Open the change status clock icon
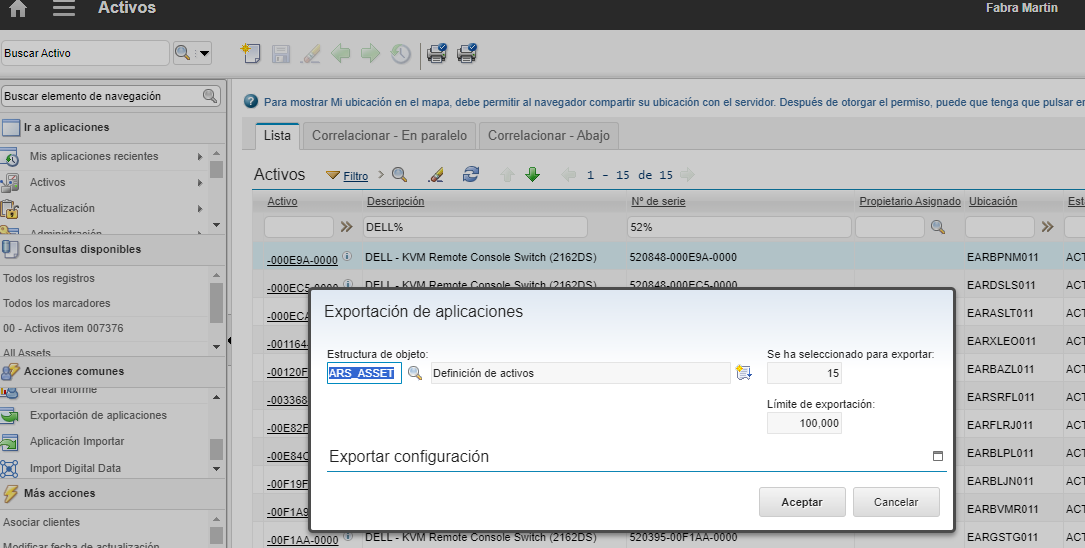This screenshot has height=548, width=1085. click(x=401, y=54)
